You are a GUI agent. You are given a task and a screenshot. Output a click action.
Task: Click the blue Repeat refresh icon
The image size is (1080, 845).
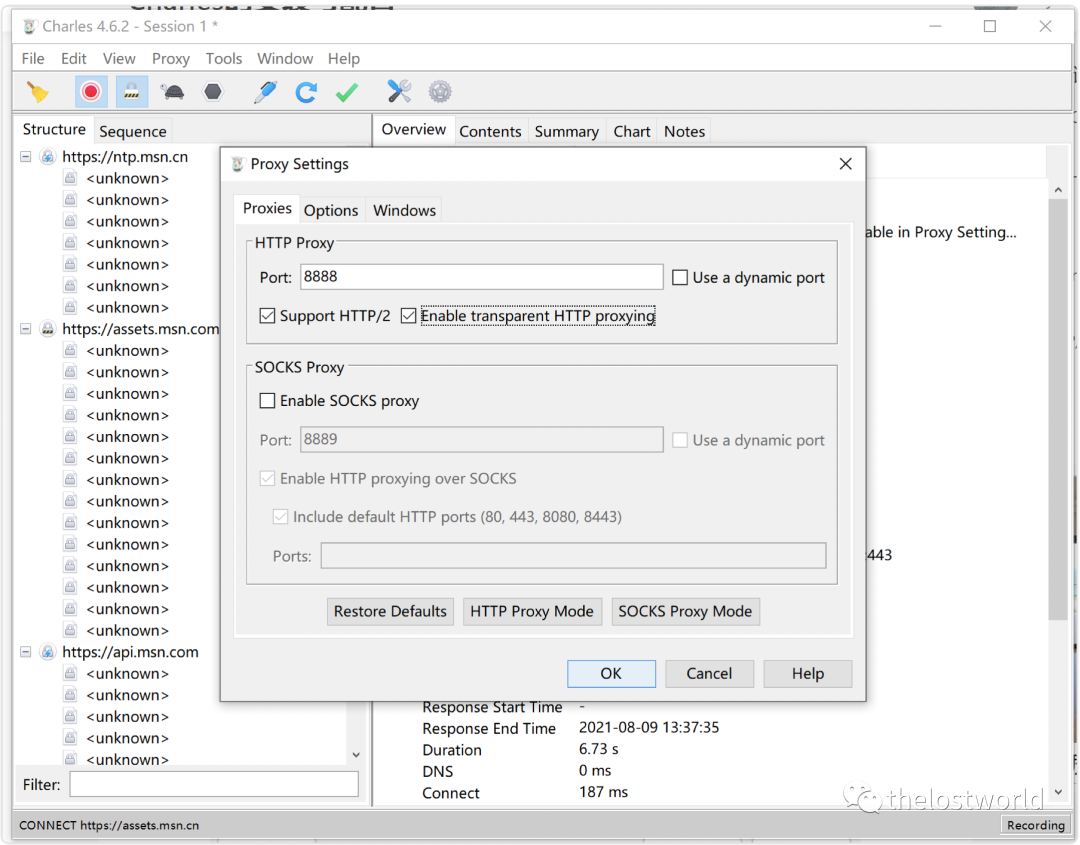pos(306,92)
